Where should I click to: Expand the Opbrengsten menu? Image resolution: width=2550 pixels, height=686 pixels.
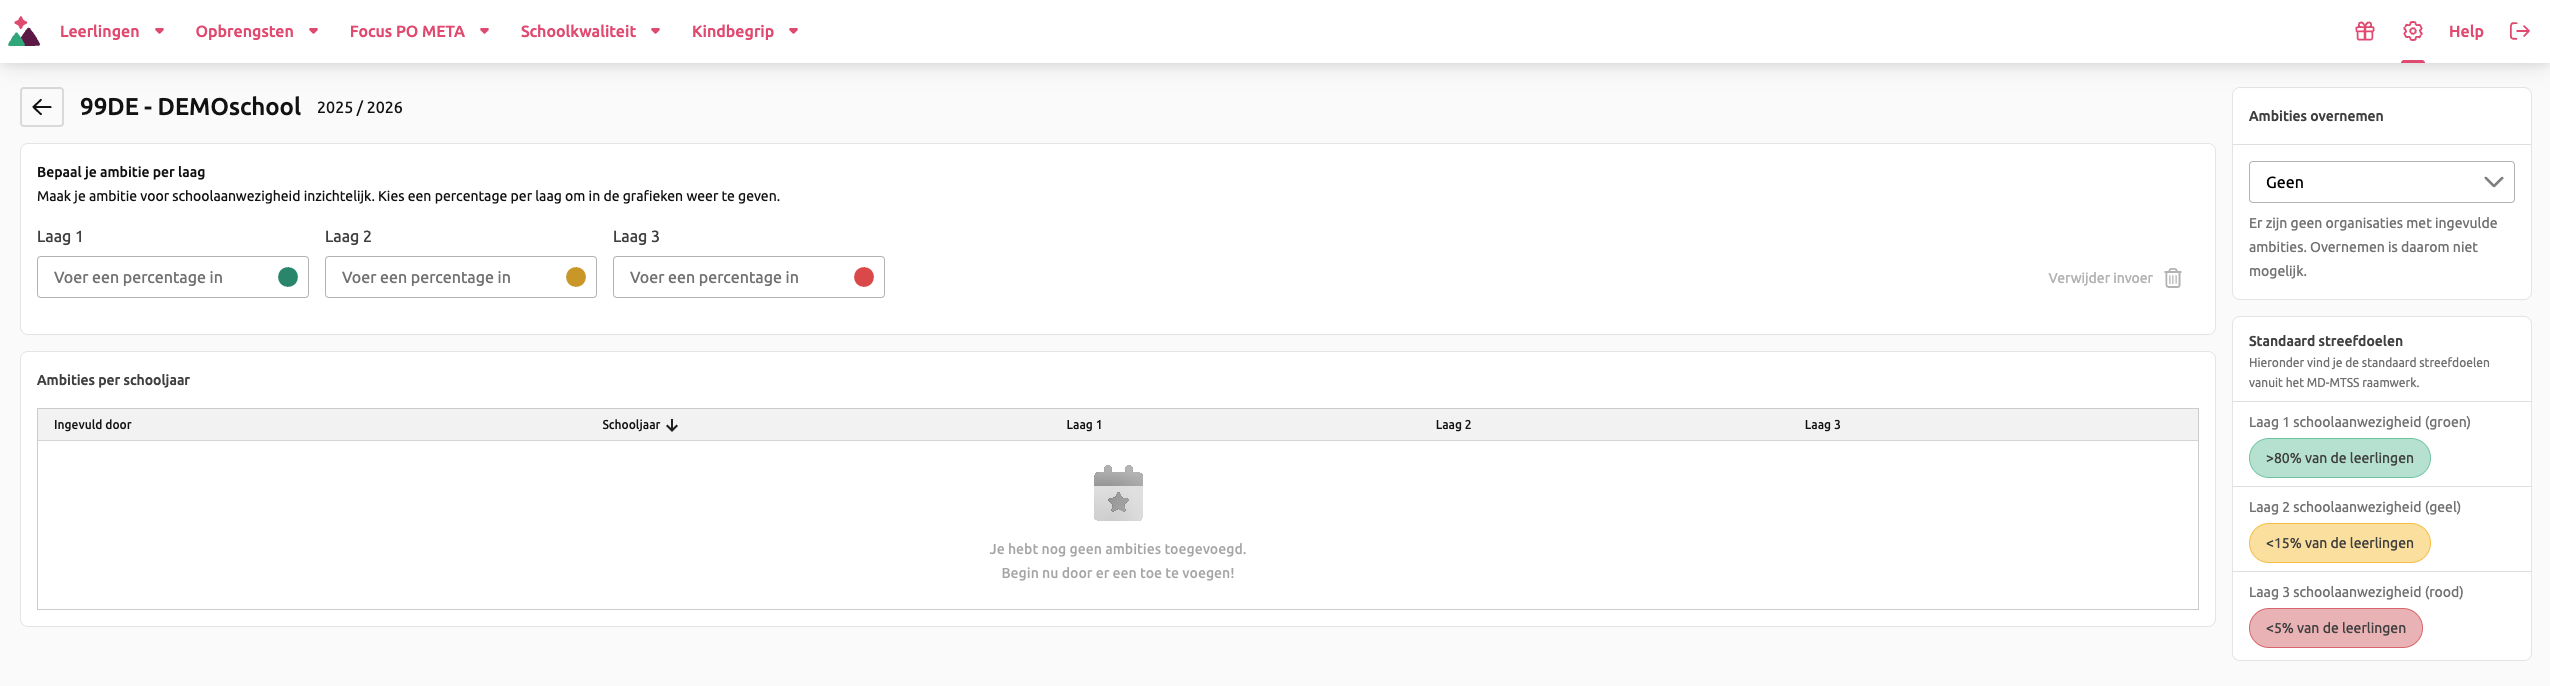point(257,31)
